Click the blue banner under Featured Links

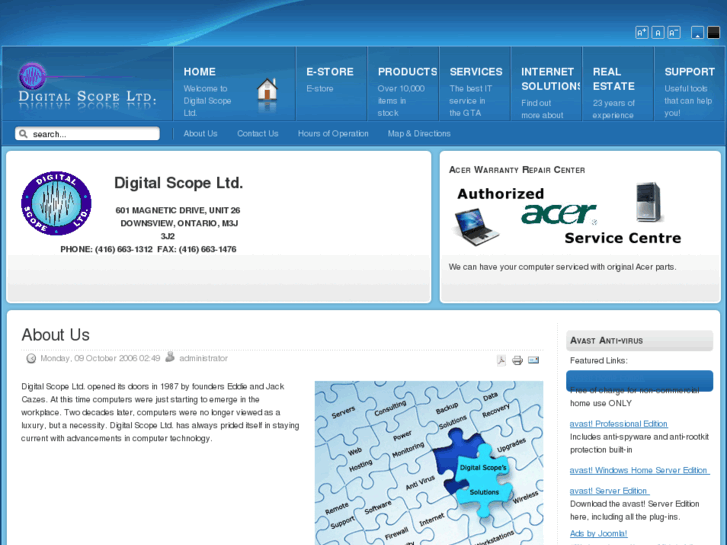(639, 381)
